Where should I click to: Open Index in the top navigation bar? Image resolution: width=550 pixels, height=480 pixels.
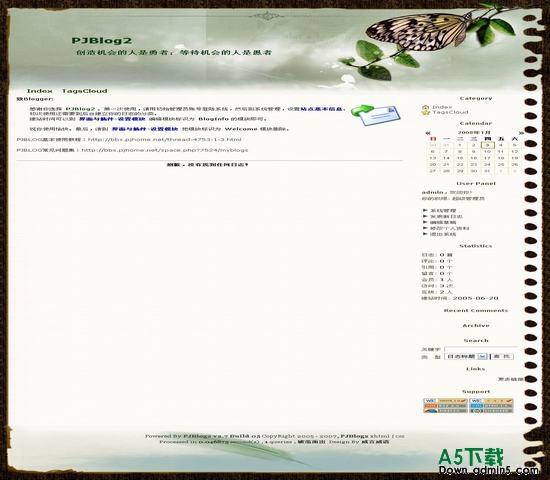[40, 91]
